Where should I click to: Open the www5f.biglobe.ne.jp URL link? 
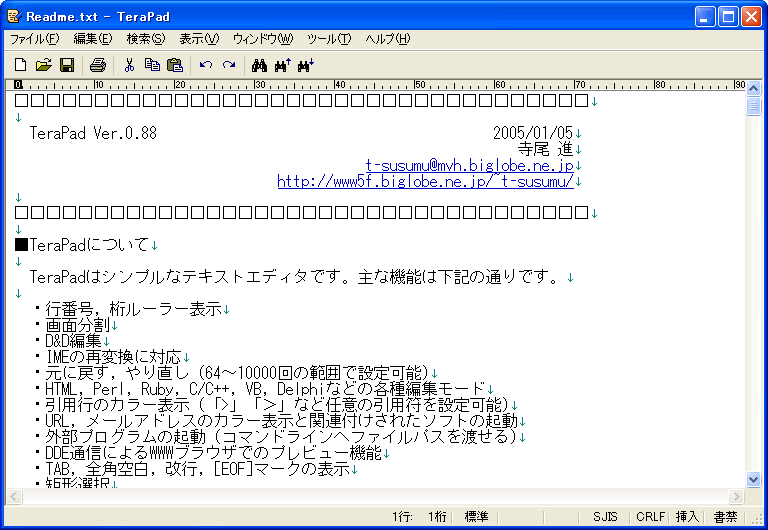[425, 182]
